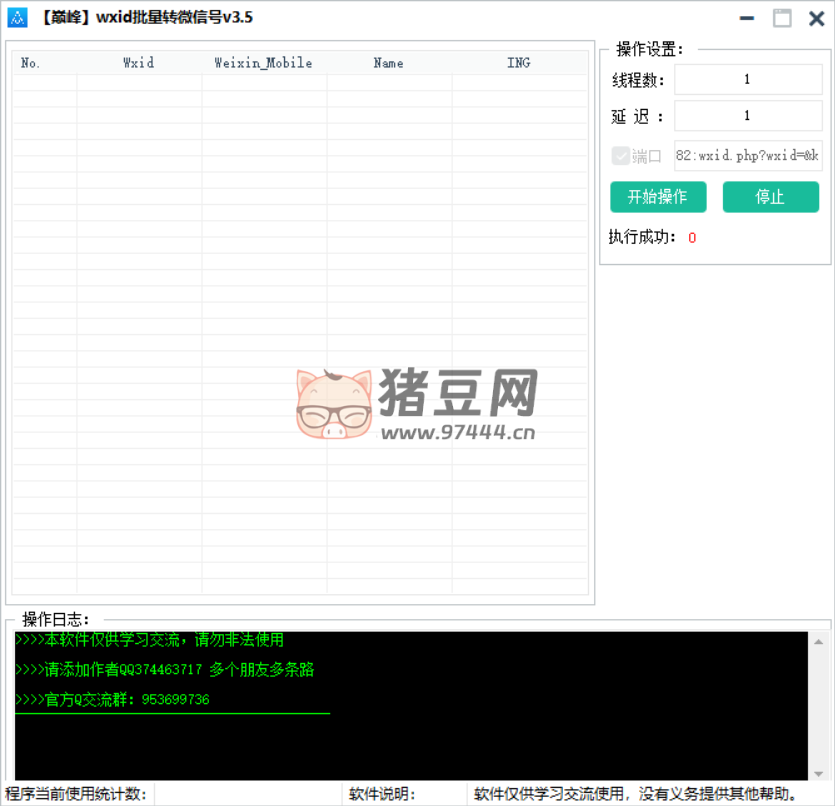Close the wxid converter window
The image size is (835, 806).
[816, 18]
